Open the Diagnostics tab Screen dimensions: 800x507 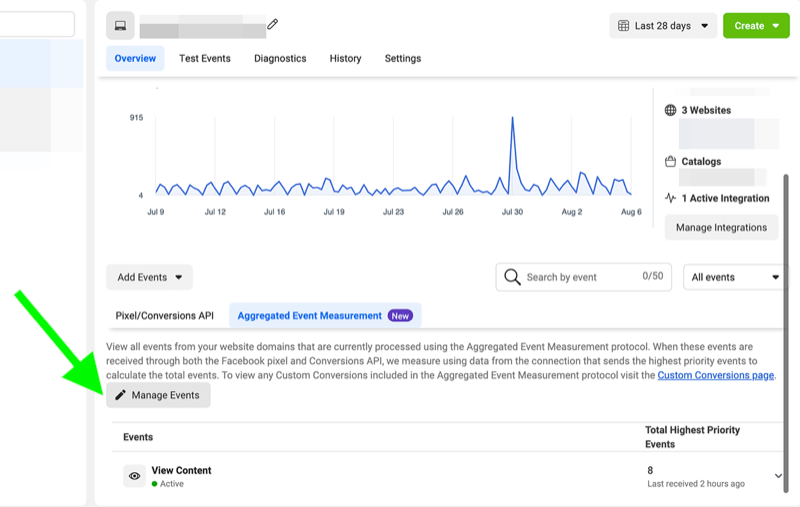point(280,58)
